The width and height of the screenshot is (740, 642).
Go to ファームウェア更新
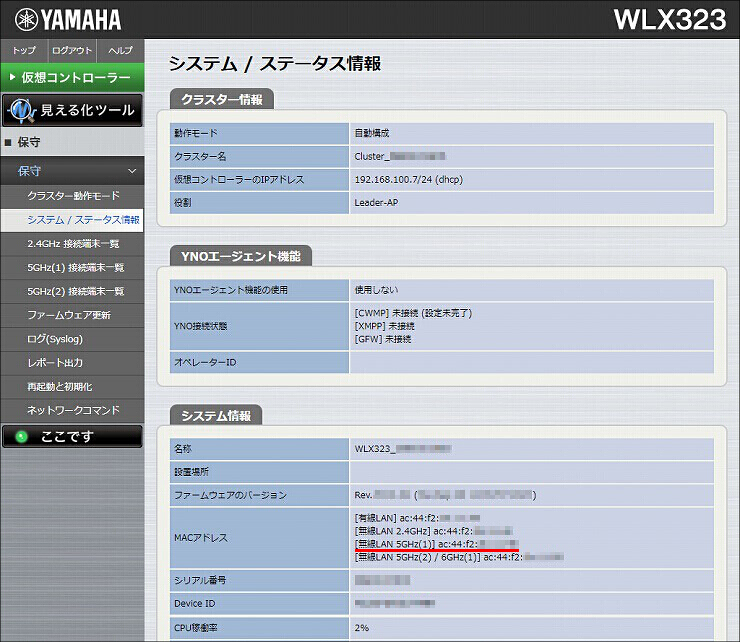click(x=72, y=315)
